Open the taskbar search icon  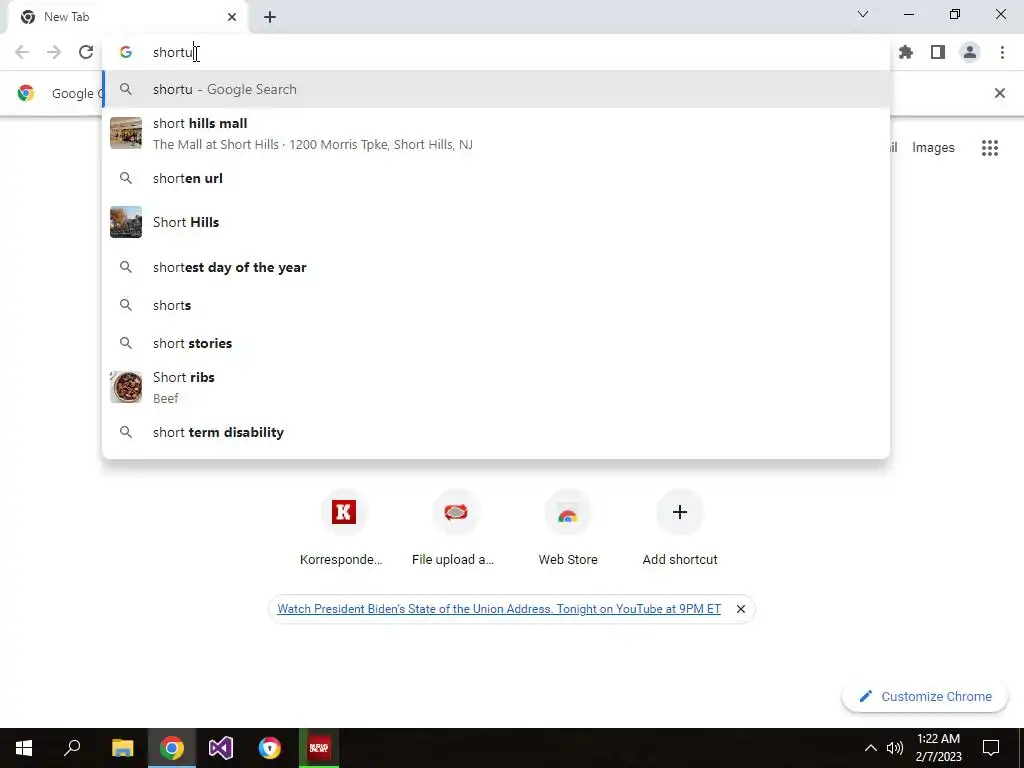pyautogui.click(x=72, y=748)
